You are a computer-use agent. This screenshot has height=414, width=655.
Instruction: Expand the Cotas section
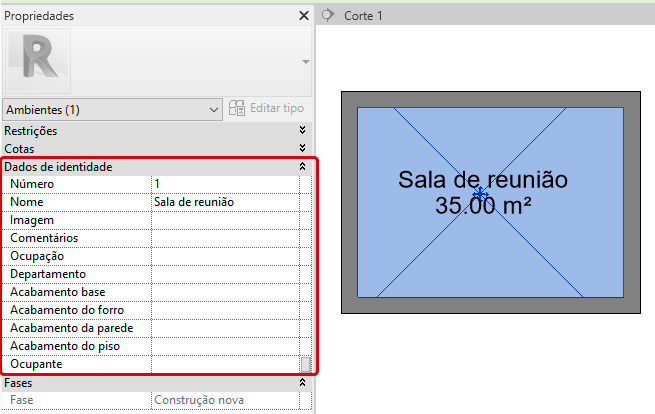302,149
